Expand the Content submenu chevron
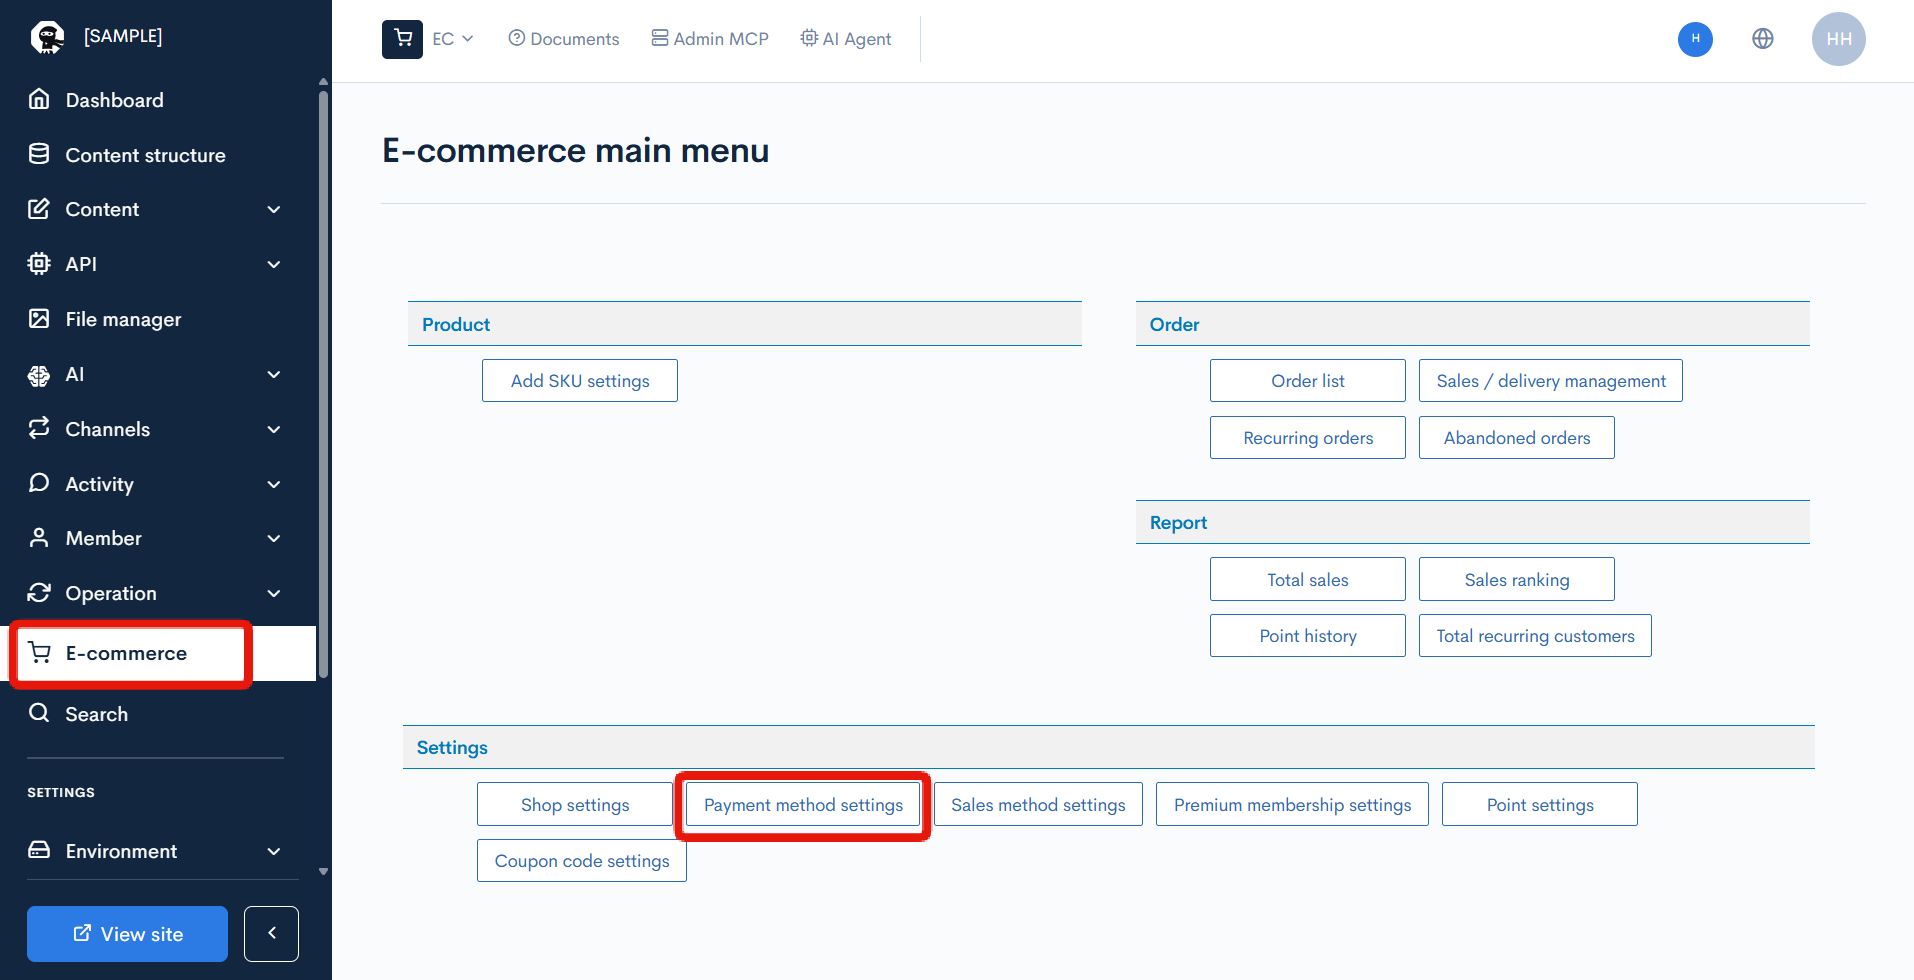Screen dimensions: 1914x980 click(274, 209)
